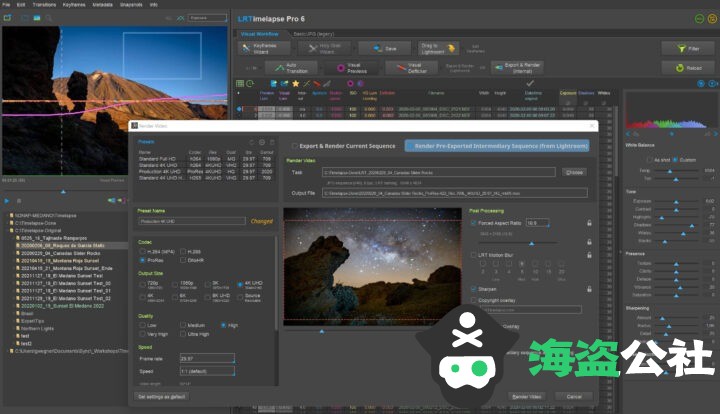Open the Metadata menu

[x=102, y=5]
